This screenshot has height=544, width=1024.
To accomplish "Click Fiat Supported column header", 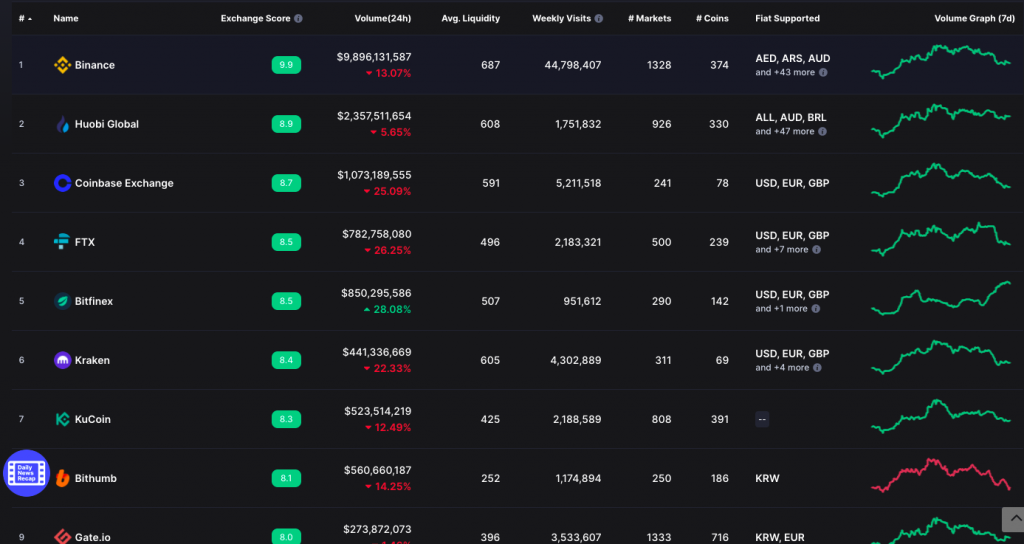I will coord(788,18).
